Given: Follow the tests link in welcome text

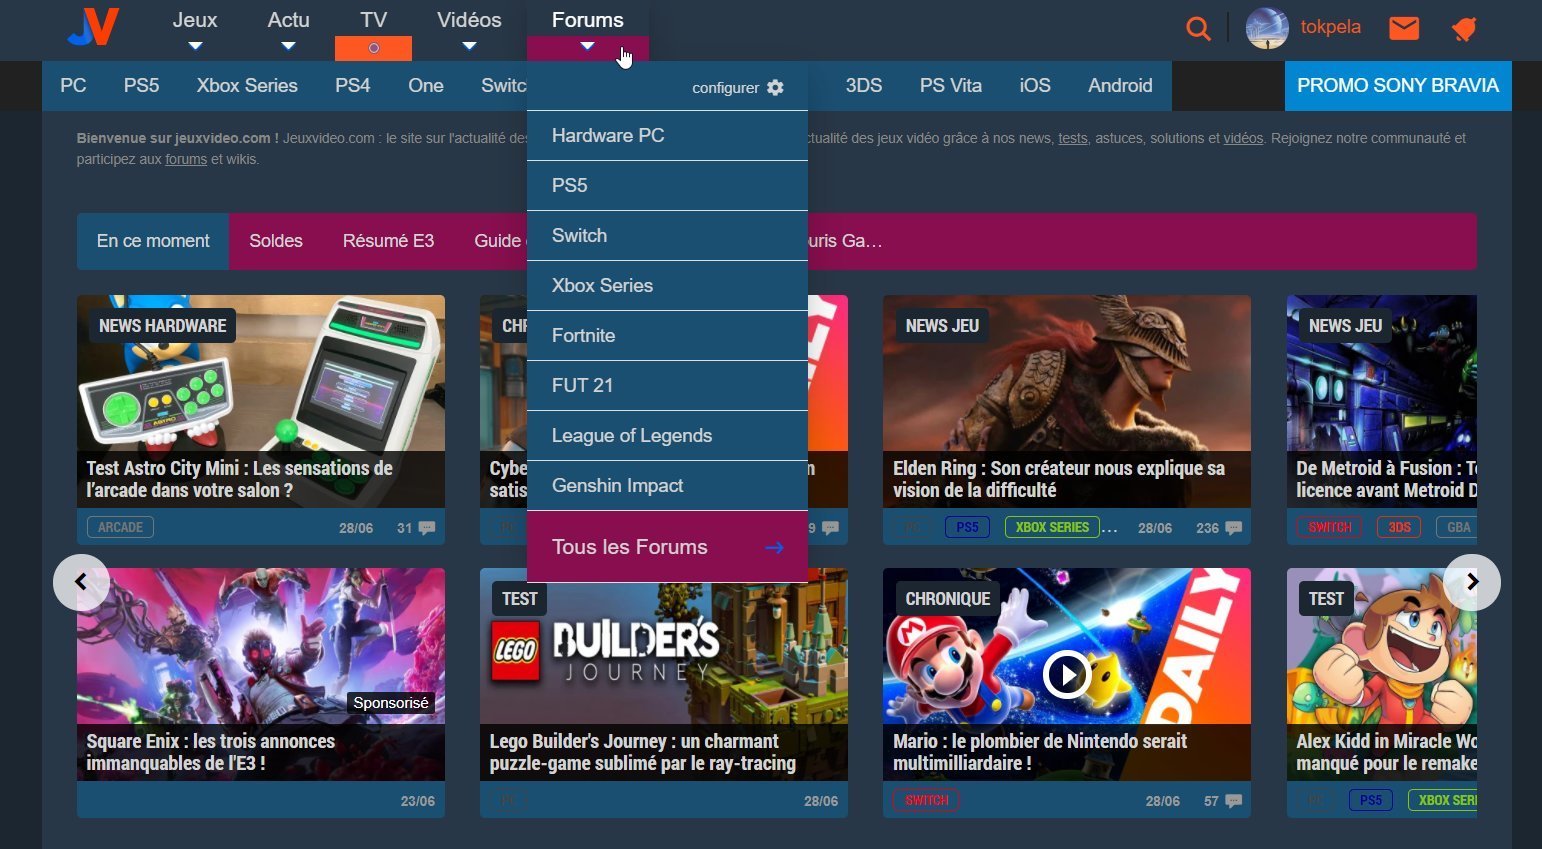Looking at the screenshot, I should tap(1073, 139).
